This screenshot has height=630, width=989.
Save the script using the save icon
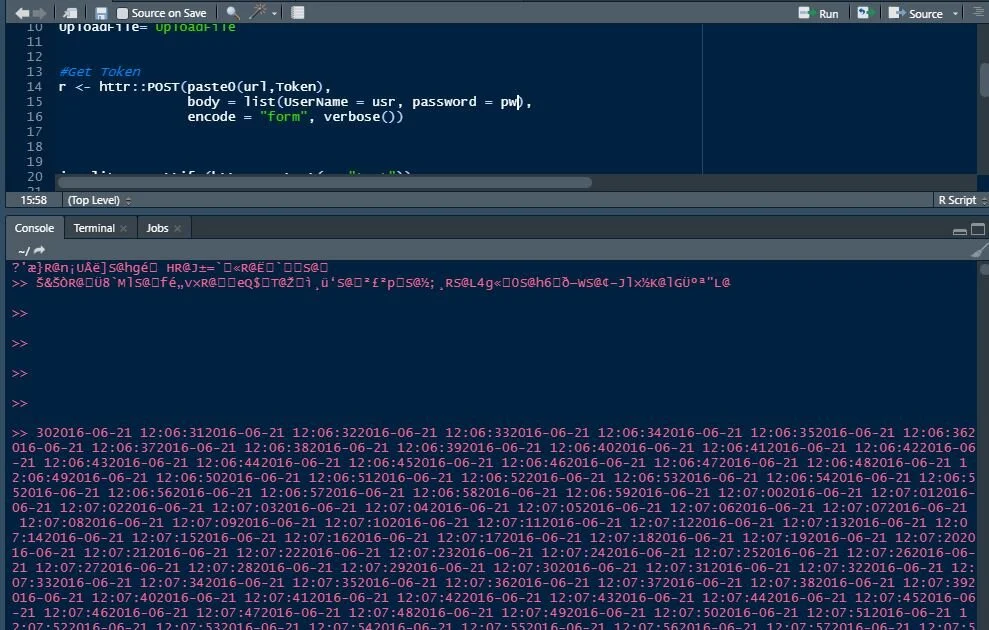(x=102, y=12)
